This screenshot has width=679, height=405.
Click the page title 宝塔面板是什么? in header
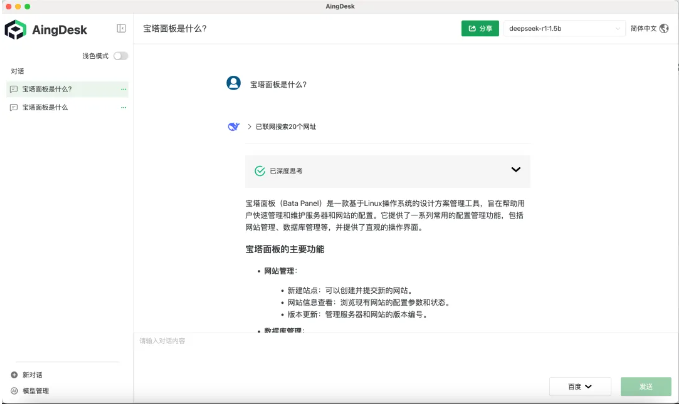point(175,29)
